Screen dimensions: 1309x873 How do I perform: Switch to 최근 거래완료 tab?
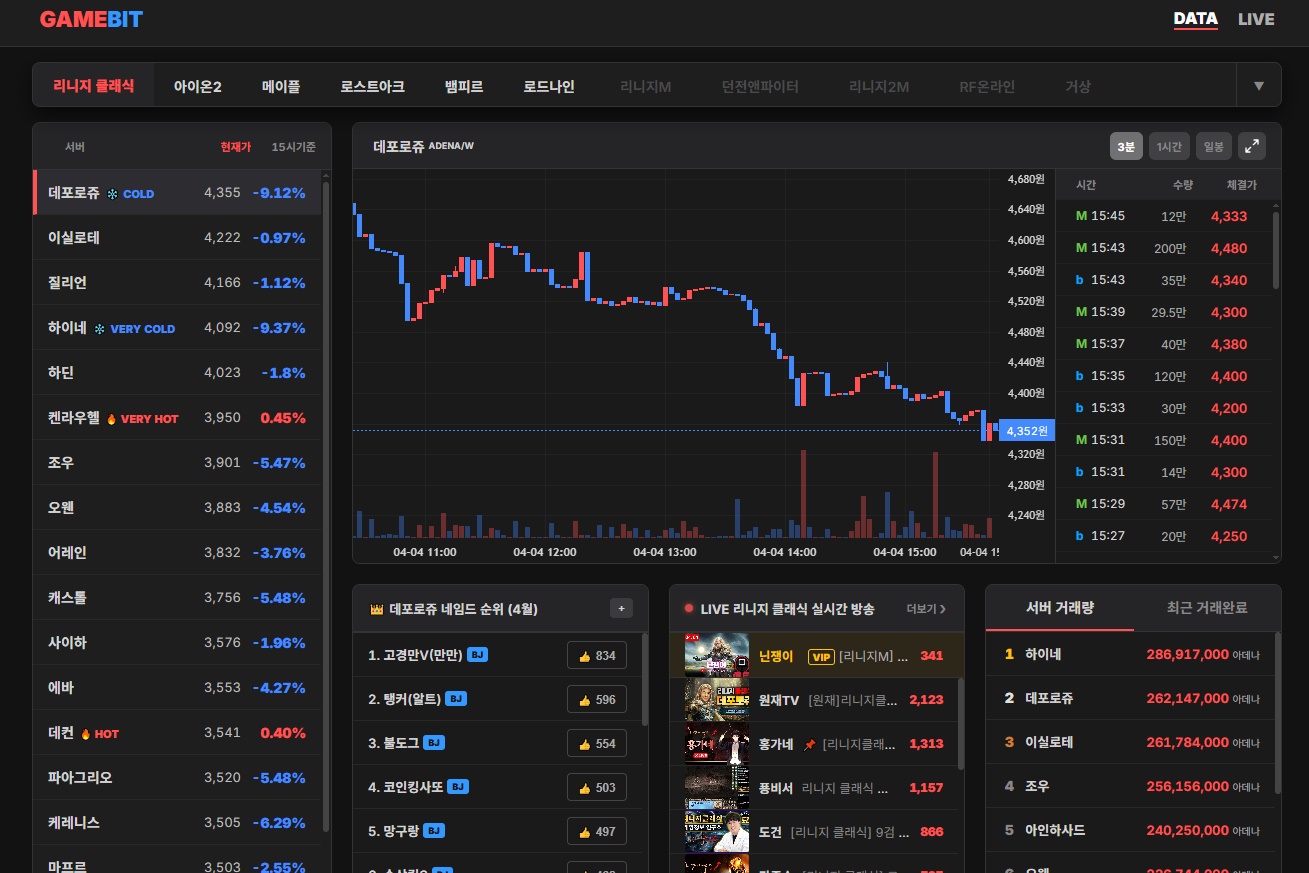coord(1207,608)
